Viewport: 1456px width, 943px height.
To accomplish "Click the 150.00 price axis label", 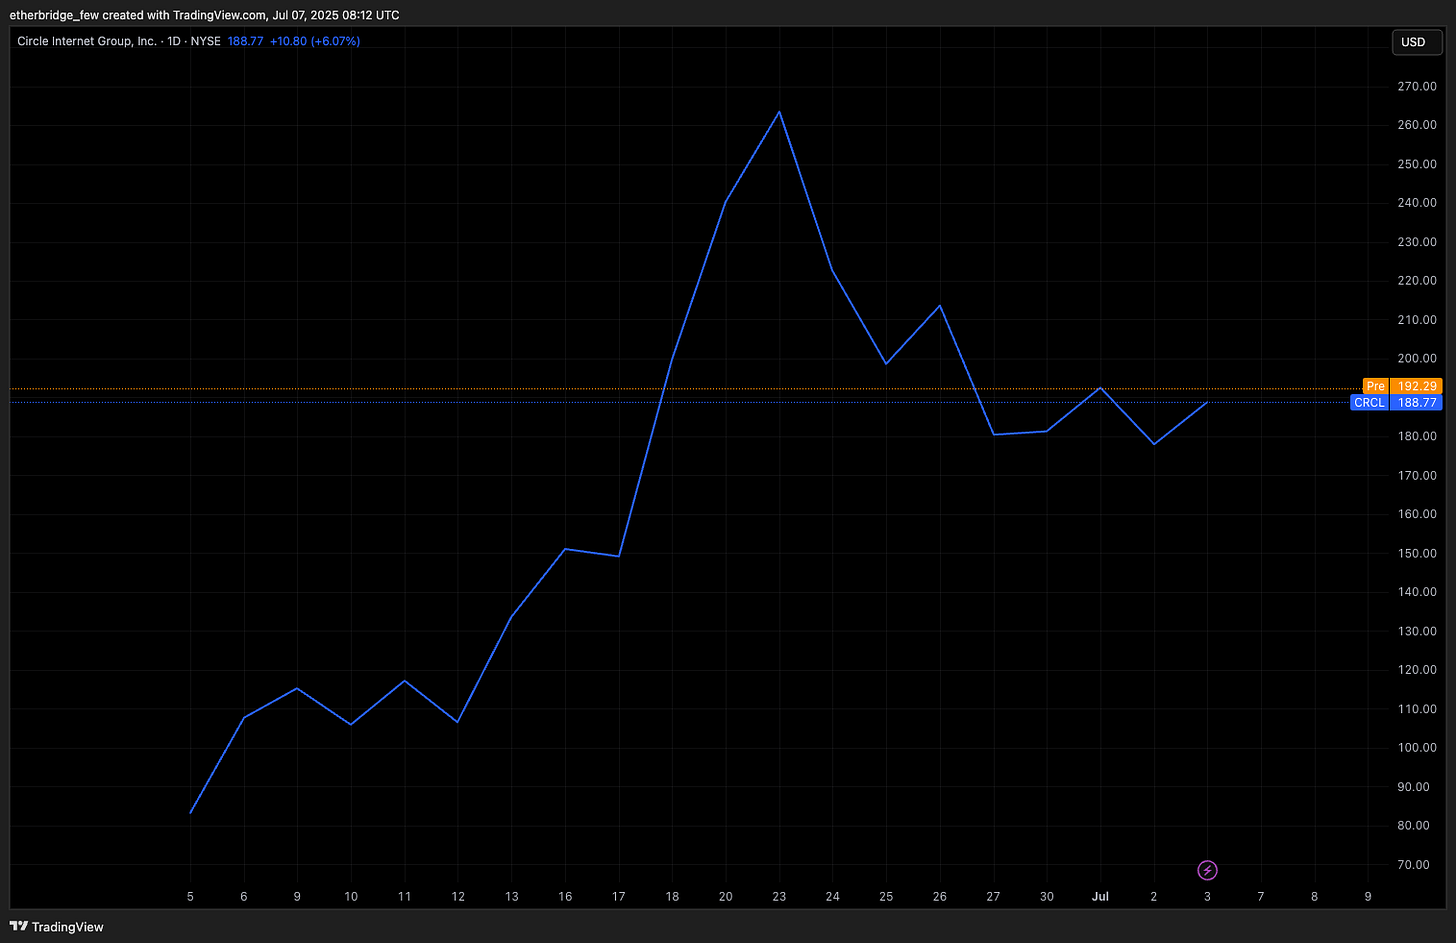I will (1417, 553).
